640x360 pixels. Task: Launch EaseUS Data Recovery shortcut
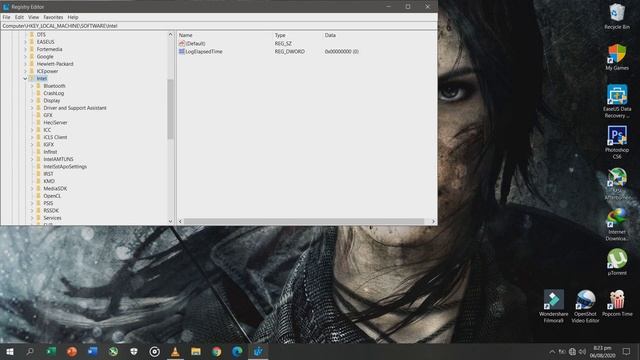[x=617, y=101]
